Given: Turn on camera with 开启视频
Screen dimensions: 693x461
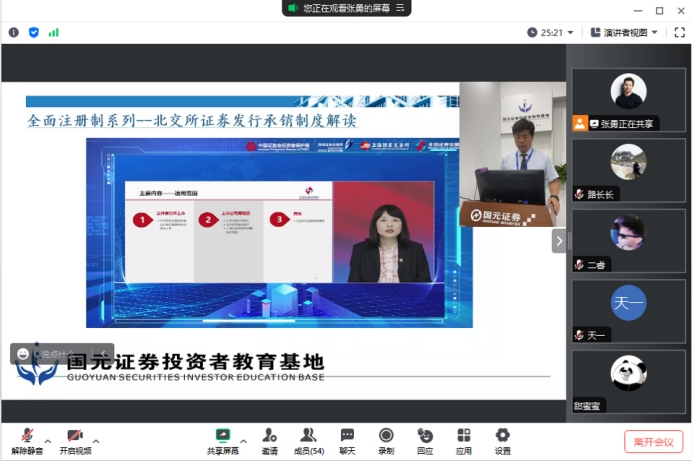Looking at the screenshot, I should [75, 442].
